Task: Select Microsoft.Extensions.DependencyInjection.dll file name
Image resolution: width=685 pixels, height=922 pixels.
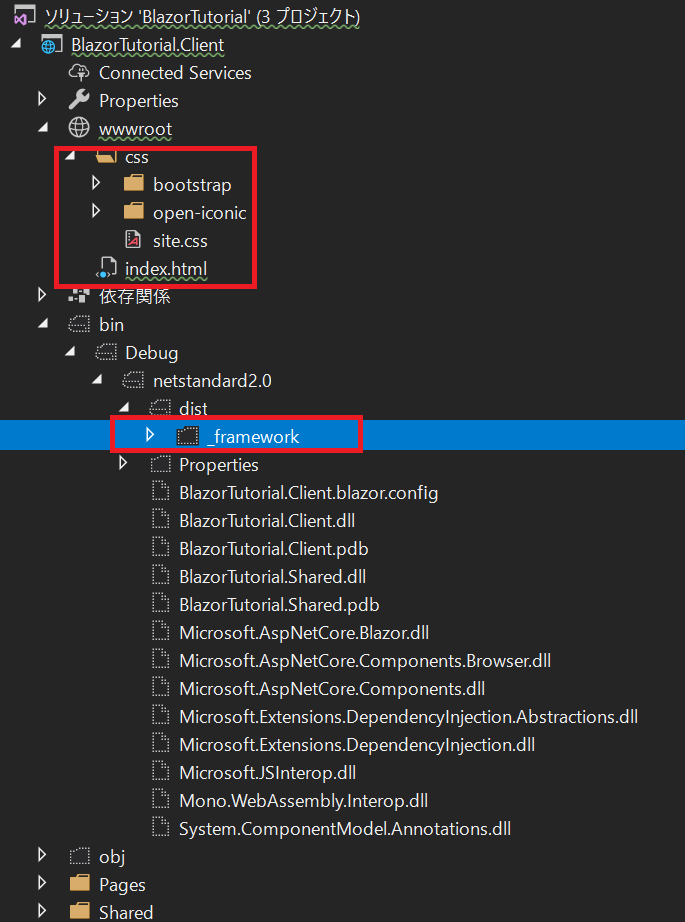Action: [x=357, y=745]
